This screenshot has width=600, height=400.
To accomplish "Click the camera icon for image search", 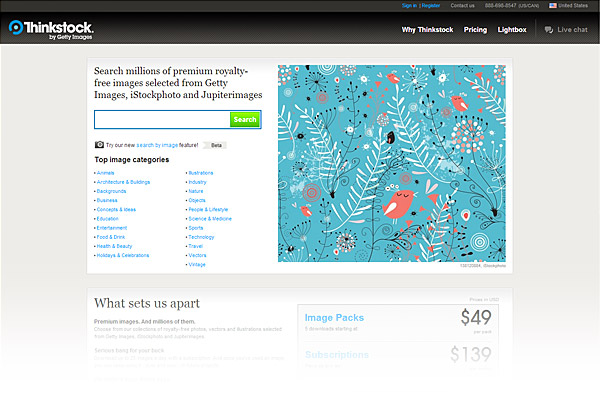I will [x=99, y=145].
